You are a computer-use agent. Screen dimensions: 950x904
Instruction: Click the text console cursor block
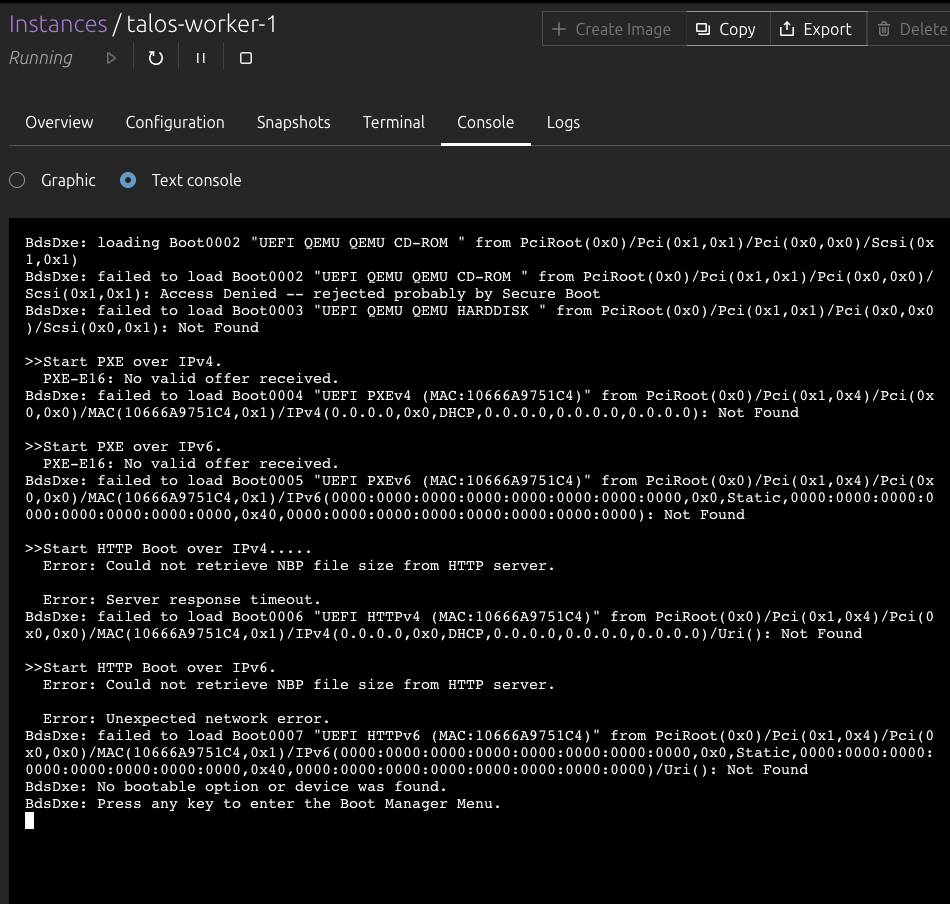(x=30, y=820)
